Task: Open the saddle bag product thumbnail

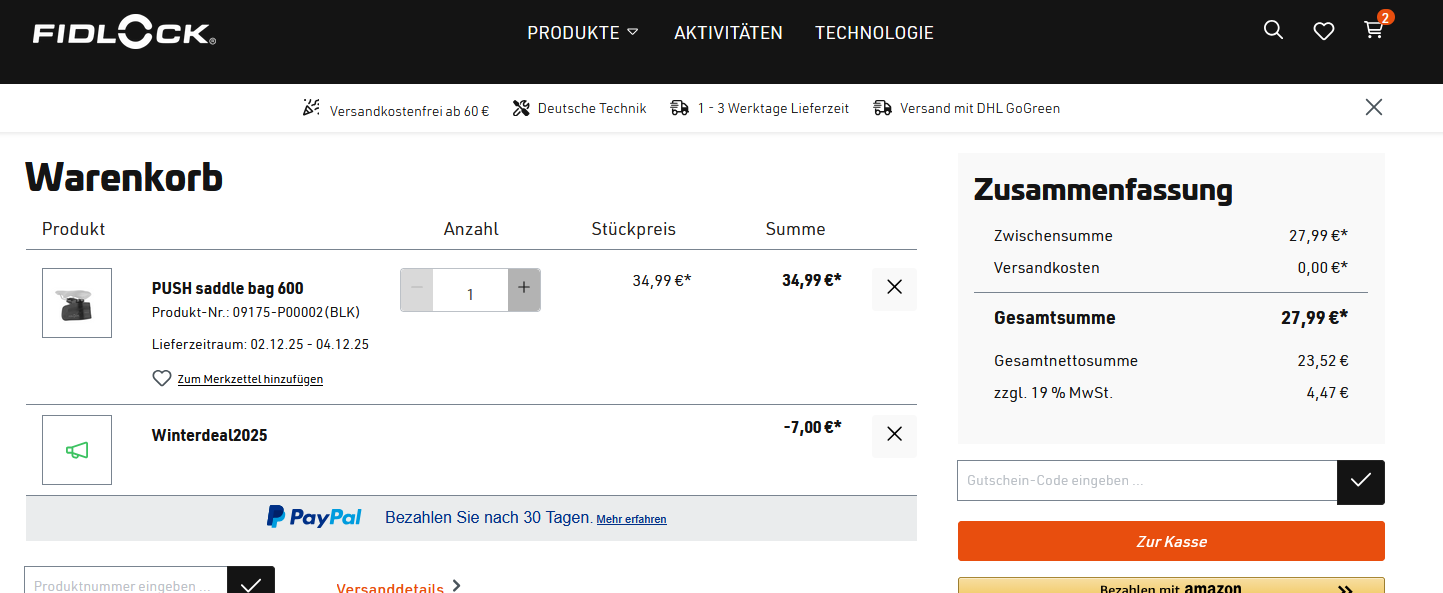Action: click(x=77, y=303)
